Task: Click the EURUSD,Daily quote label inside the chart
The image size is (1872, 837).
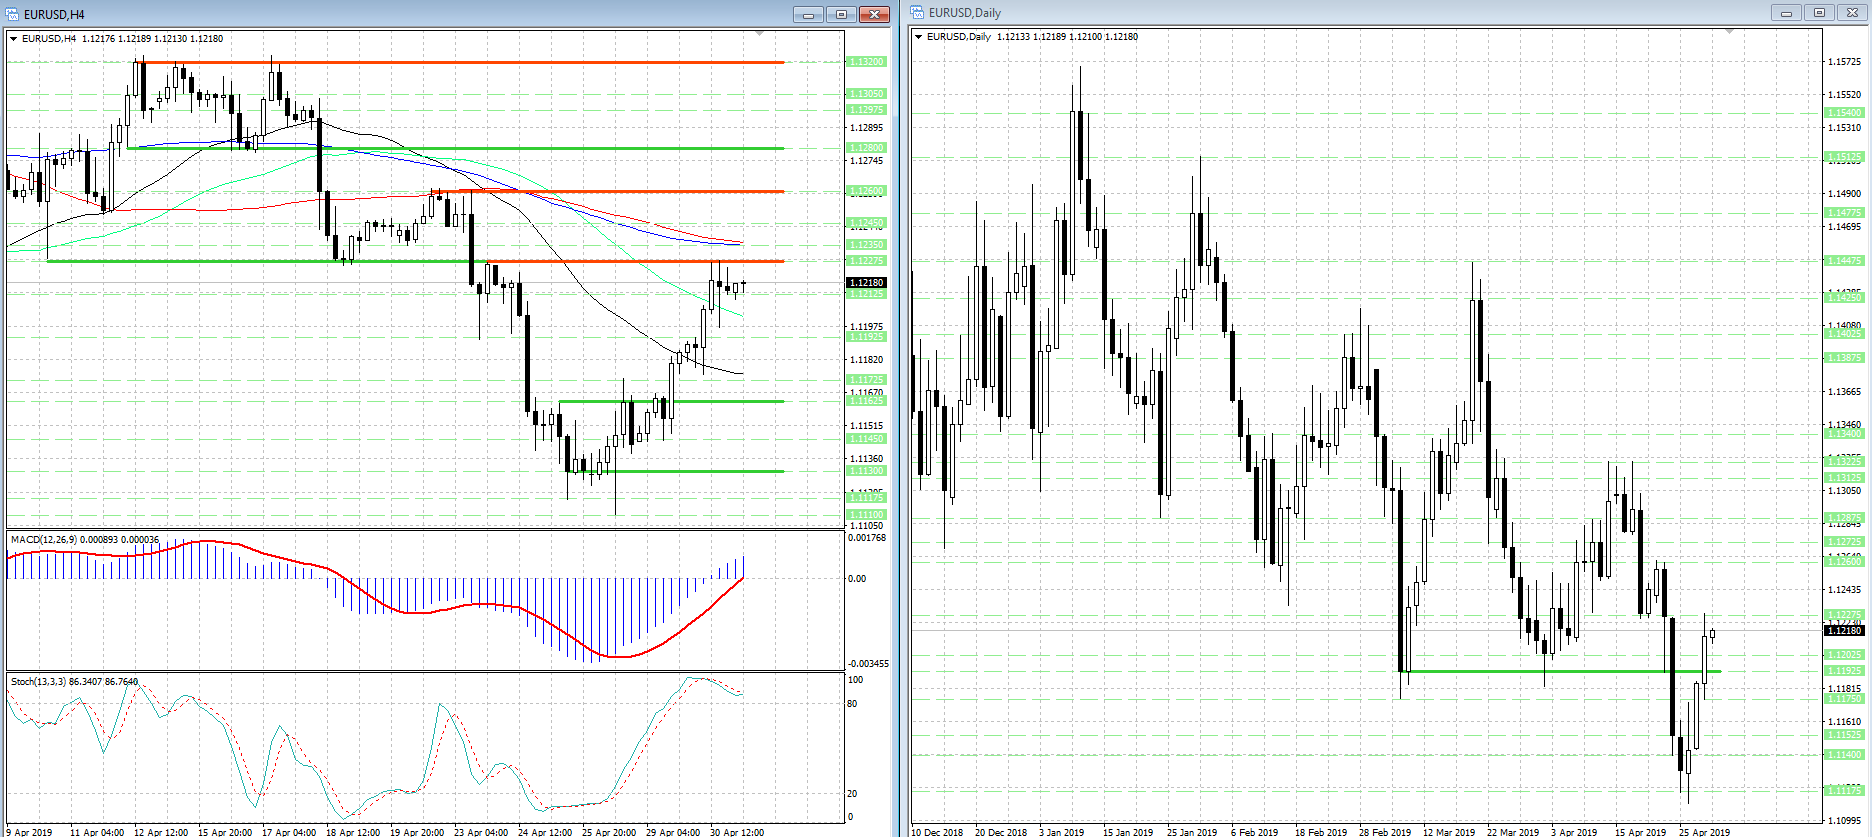Action: pyautogui.click(x=1032, y=37)
